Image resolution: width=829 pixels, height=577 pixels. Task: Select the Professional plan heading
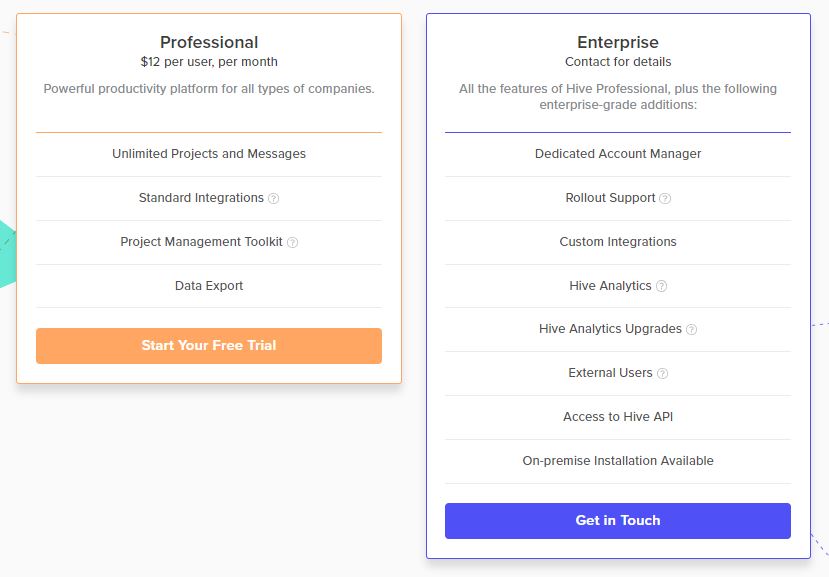209,42
